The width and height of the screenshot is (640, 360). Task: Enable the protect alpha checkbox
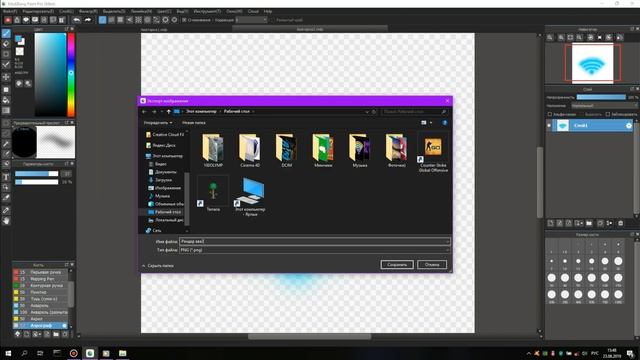point(549,114)
